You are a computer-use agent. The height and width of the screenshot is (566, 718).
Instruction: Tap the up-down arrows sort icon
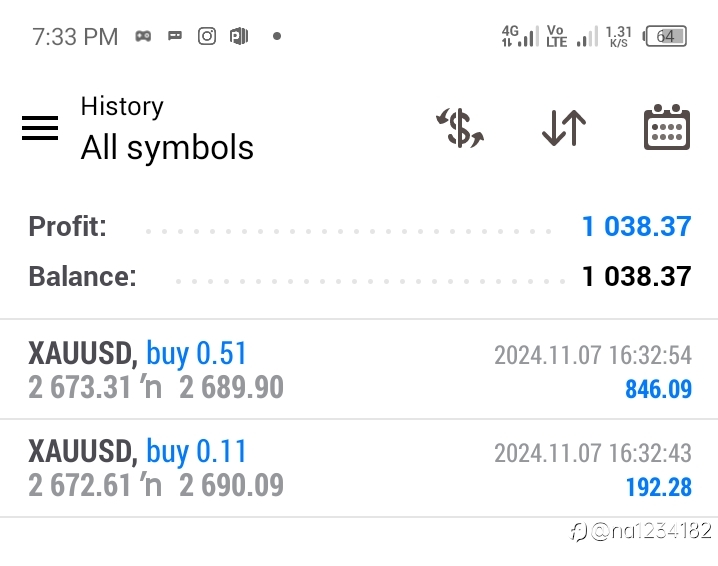click(564, 128)
